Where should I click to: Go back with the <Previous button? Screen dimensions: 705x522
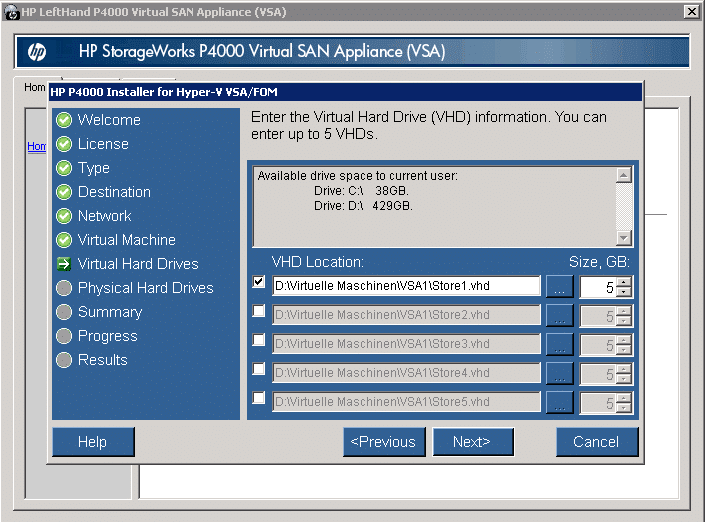[x=383, y=442]
